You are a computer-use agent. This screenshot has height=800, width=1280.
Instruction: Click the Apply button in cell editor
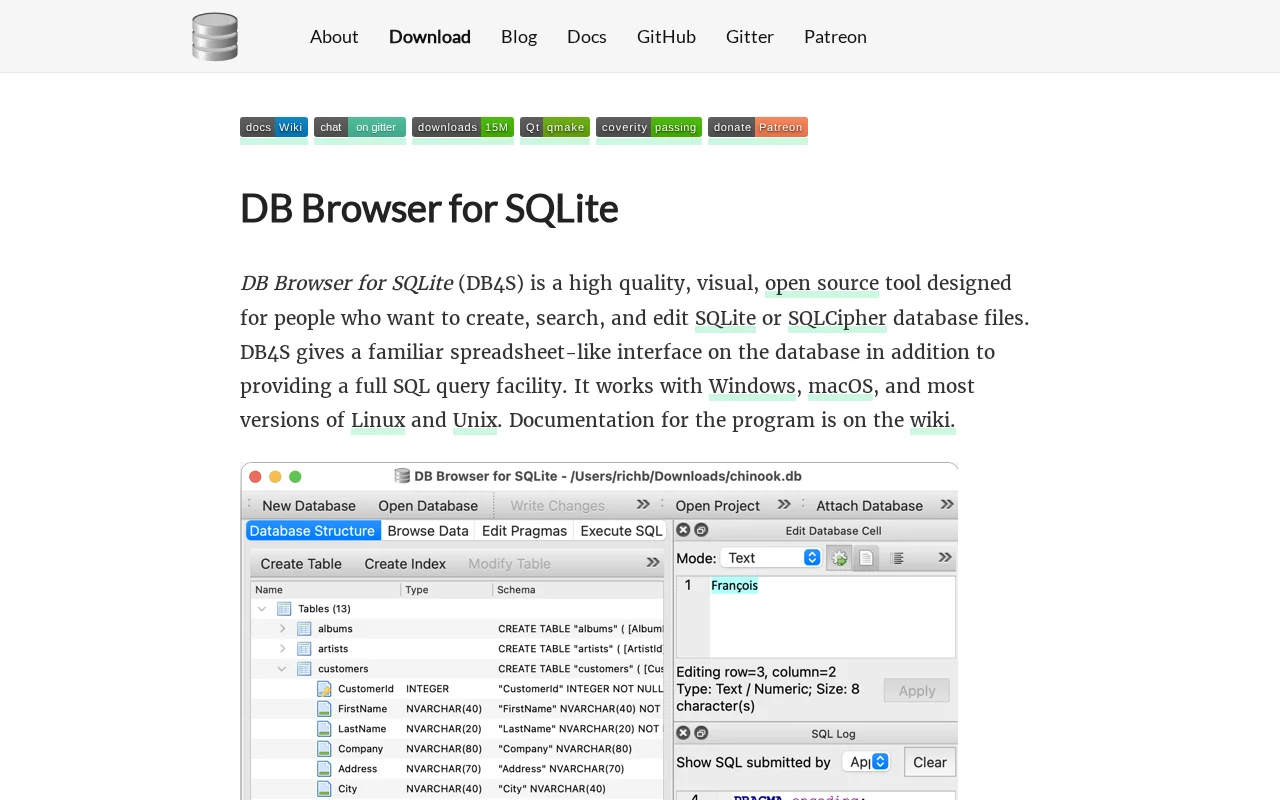pos(917,690)
